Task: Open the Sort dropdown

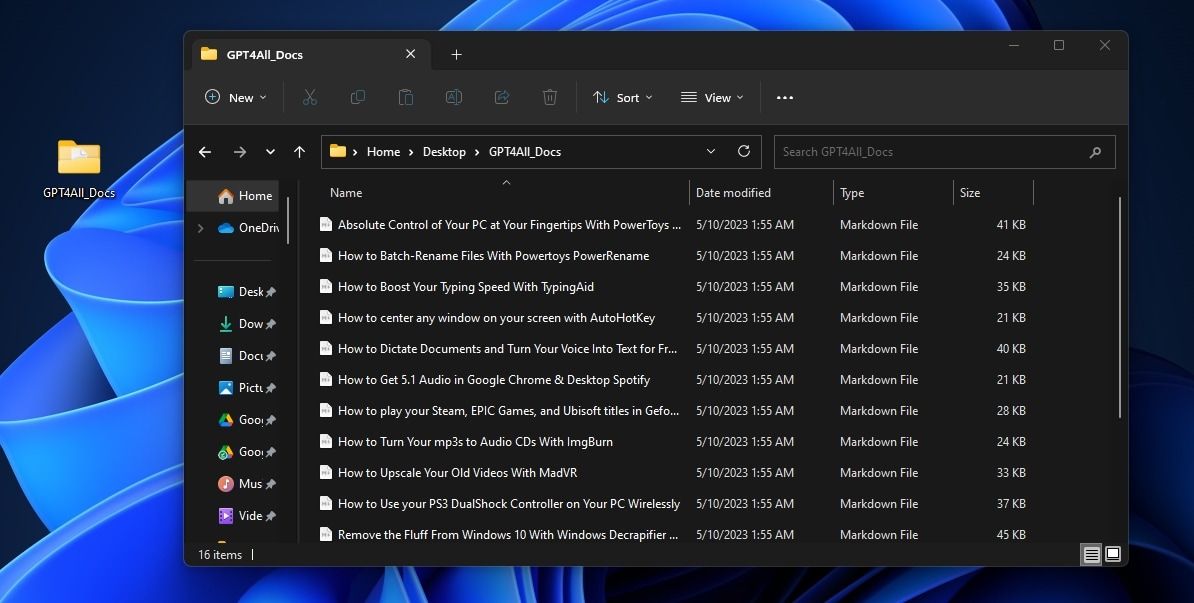Action: point(623,97)
